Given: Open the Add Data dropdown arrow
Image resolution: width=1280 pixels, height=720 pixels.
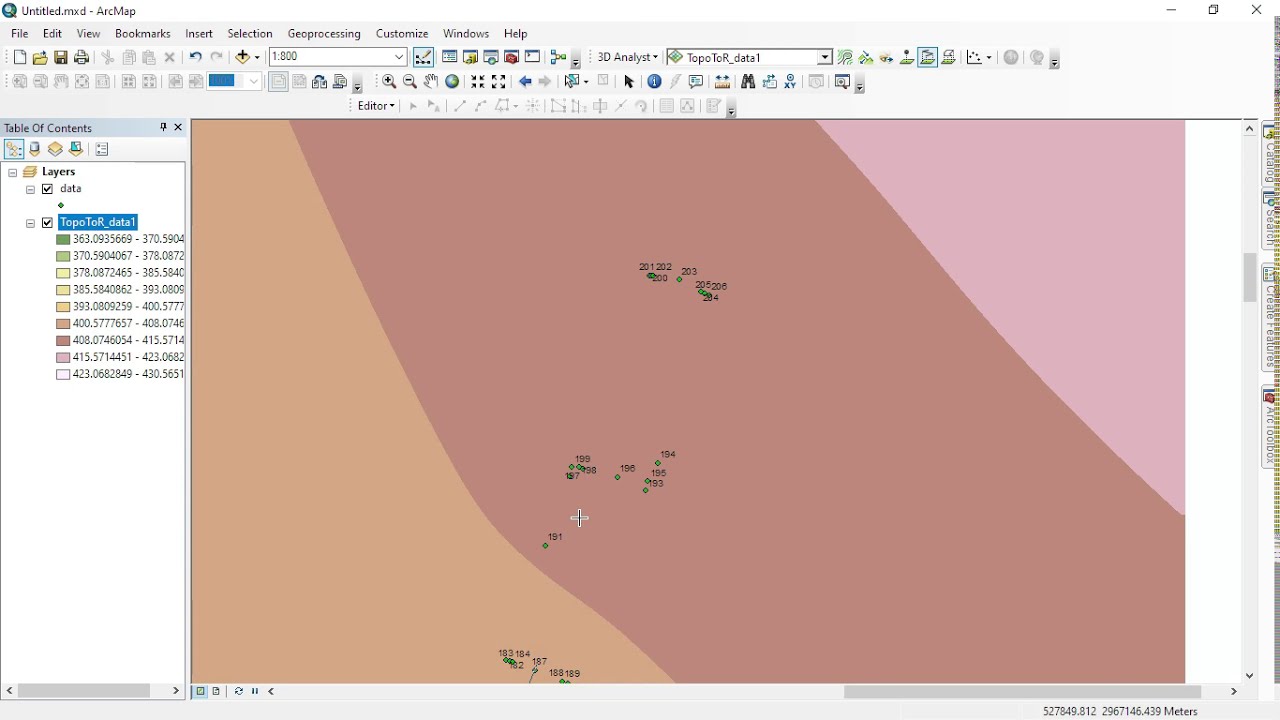Looking at the screenshot, I should 257,58.
